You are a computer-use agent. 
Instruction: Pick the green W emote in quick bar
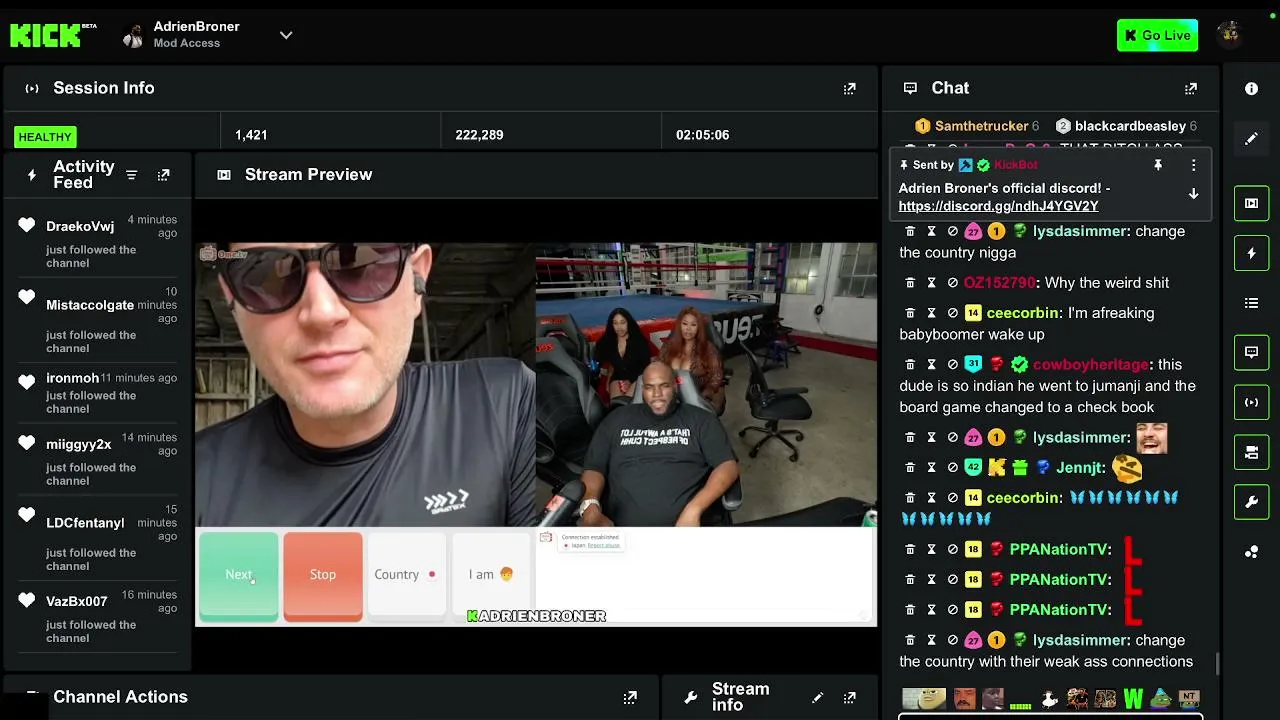click(1133, 698)
